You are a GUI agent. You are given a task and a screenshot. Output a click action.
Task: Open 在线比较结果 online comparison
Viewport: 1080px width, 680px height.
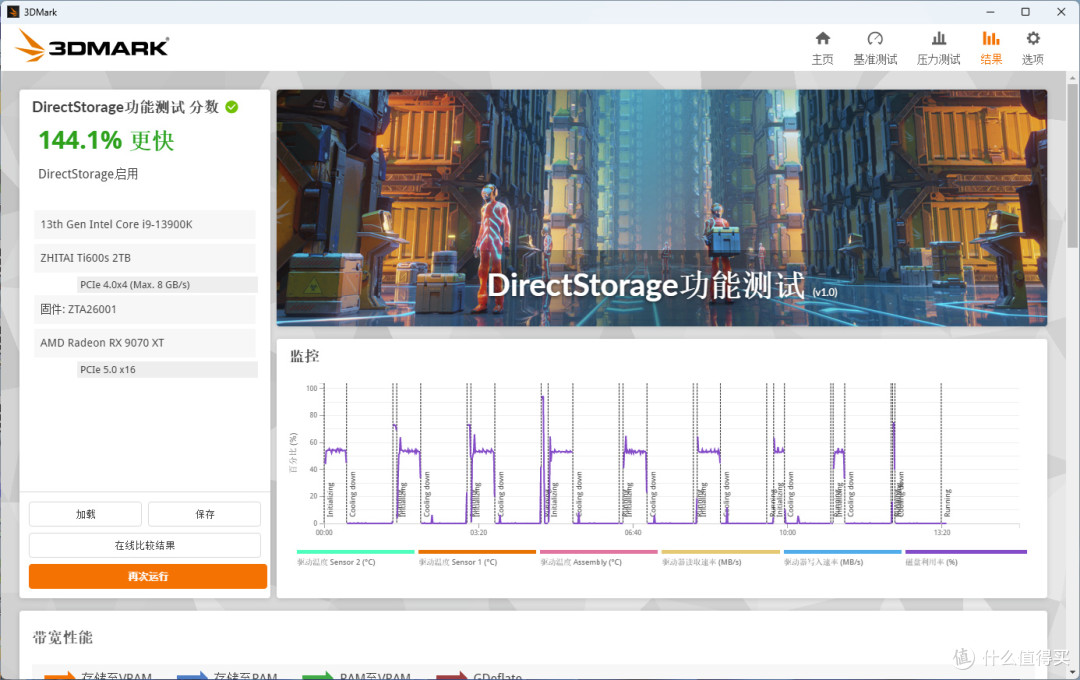(145, 545)
